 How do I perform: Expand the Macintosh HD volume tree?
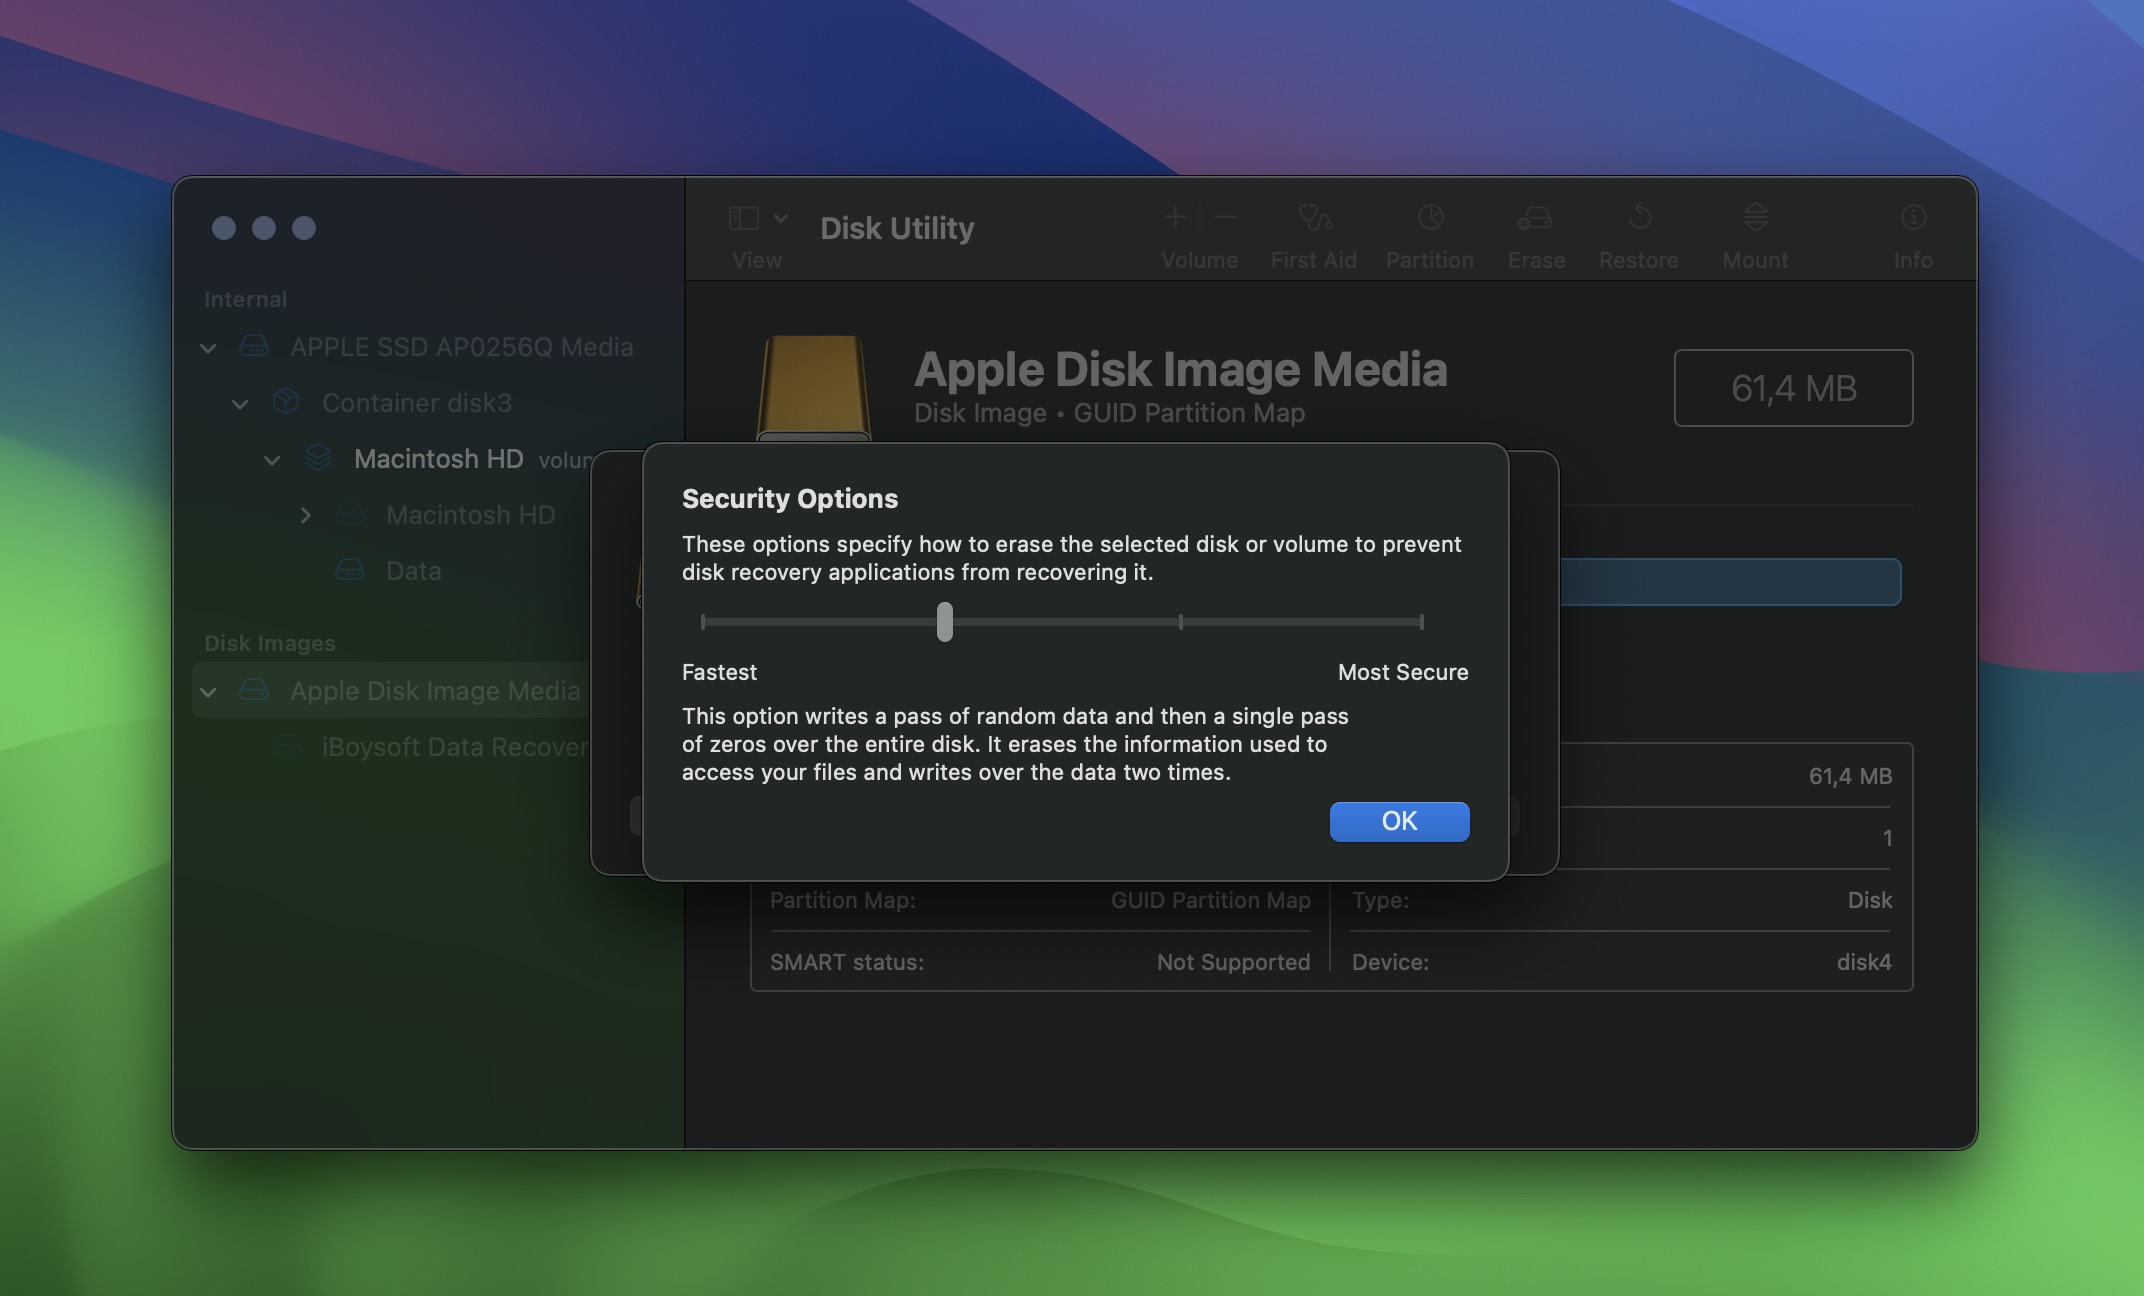click(300, 512)
